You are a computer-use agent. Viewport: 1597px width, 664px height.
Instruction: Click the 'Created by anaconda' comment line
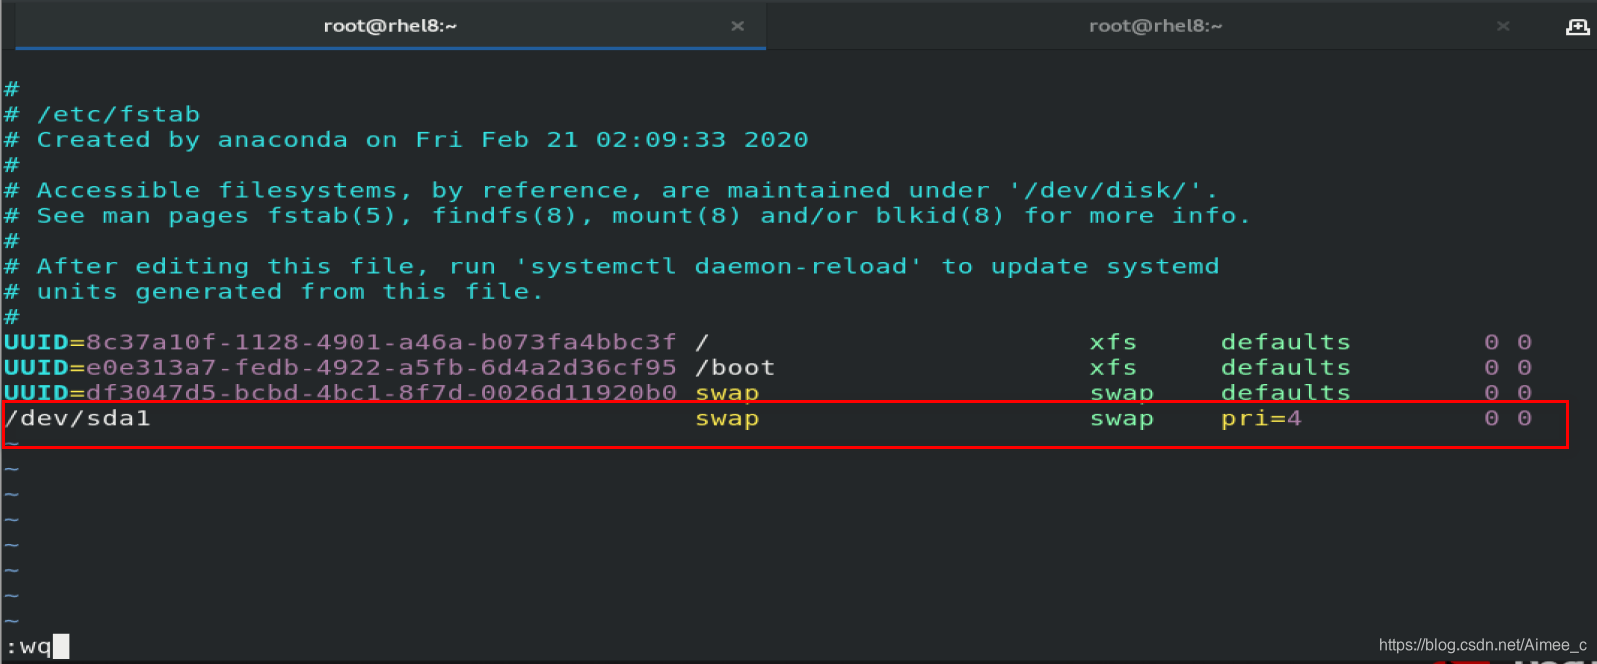[x=406, y=139]
